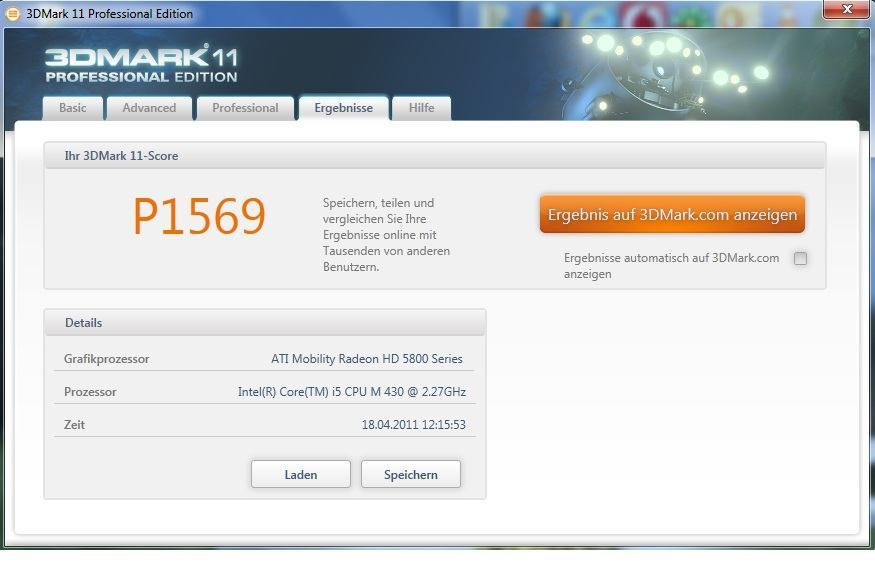Go to the Hilfe tab
The width and height of the screenshot is (875, 580).
[421, 108]
